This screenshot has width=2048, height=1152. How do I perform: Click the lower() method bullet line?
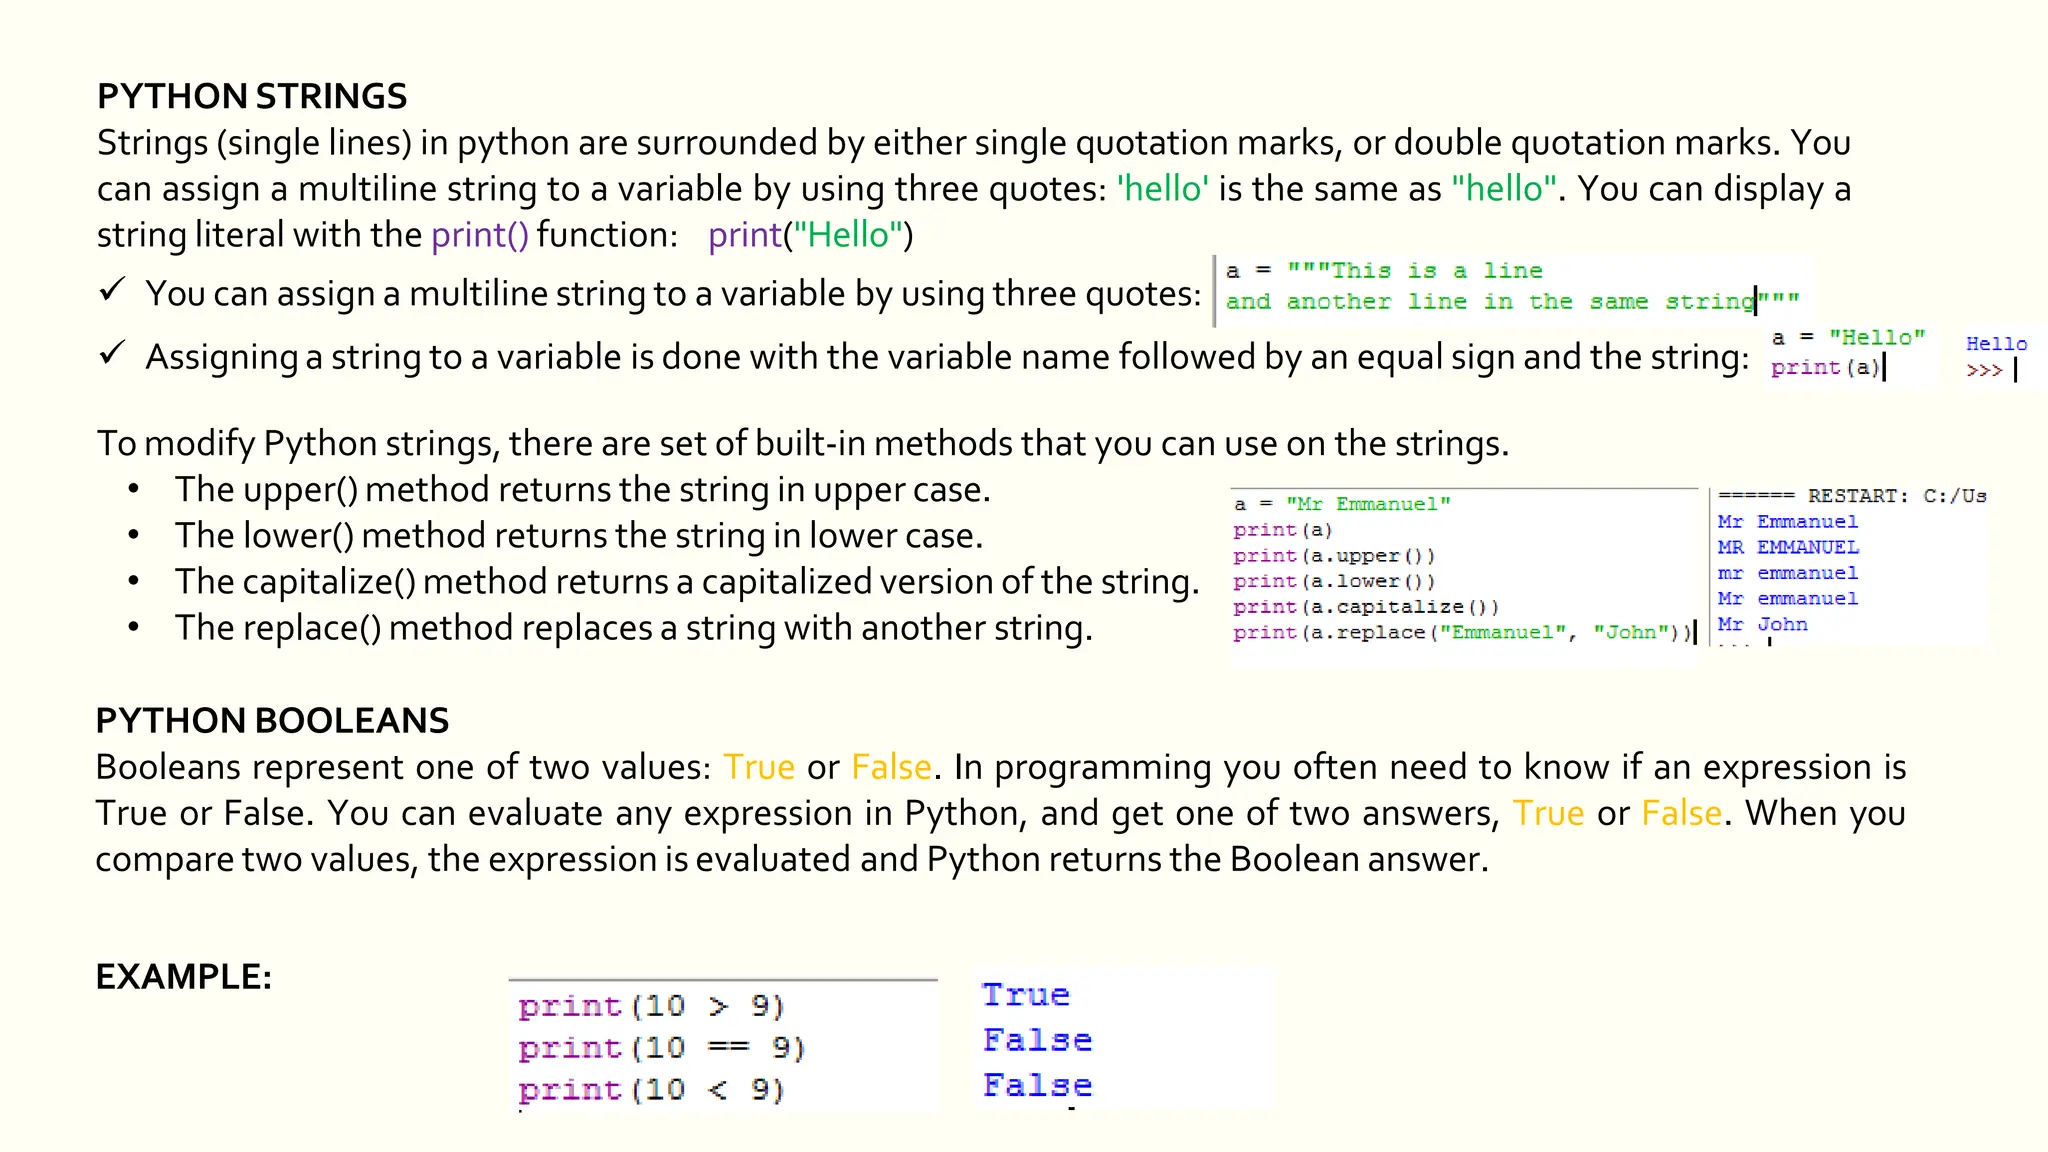[x=579, y=536]
